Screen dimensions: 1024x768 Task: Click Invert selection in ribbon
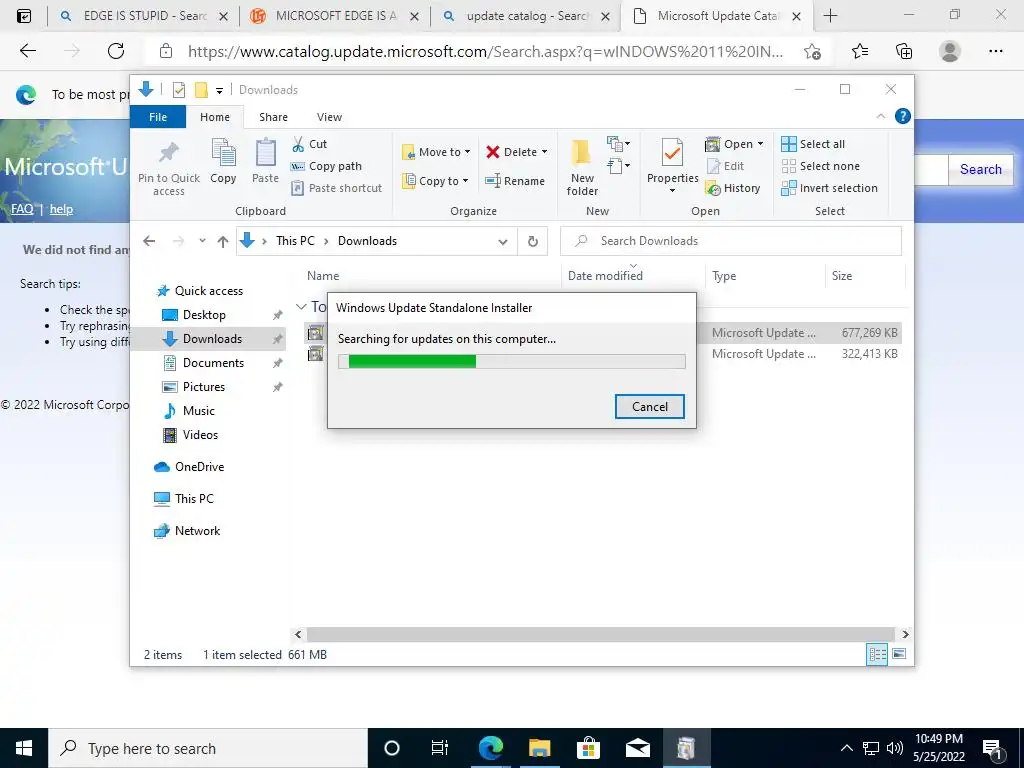[x=829, y=188]
